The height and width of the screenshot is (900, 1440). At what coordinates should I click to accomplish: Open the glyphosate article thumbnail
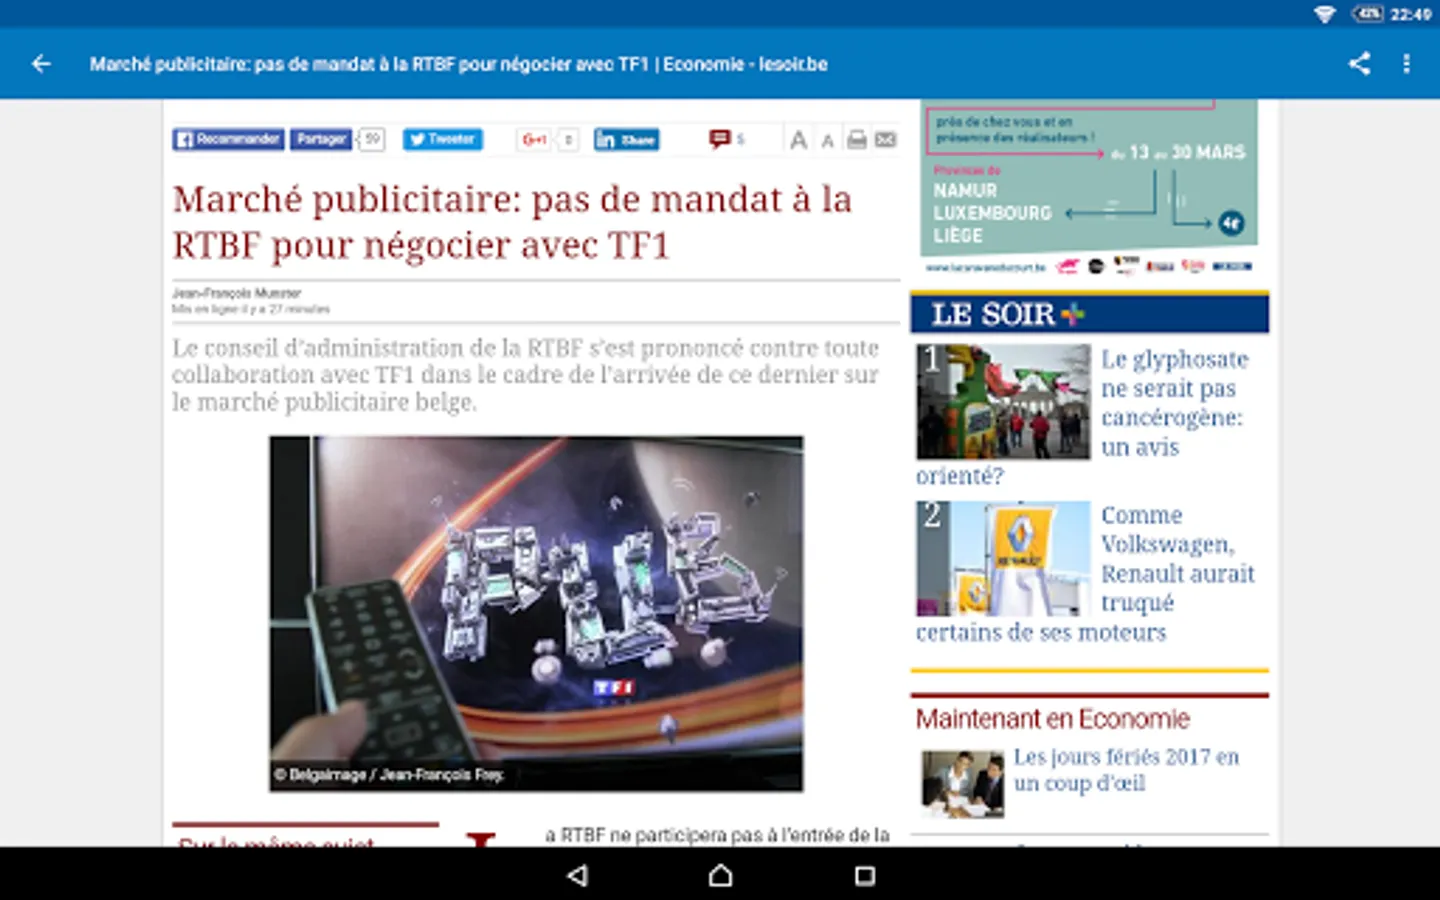click(x=1003, y=402)
